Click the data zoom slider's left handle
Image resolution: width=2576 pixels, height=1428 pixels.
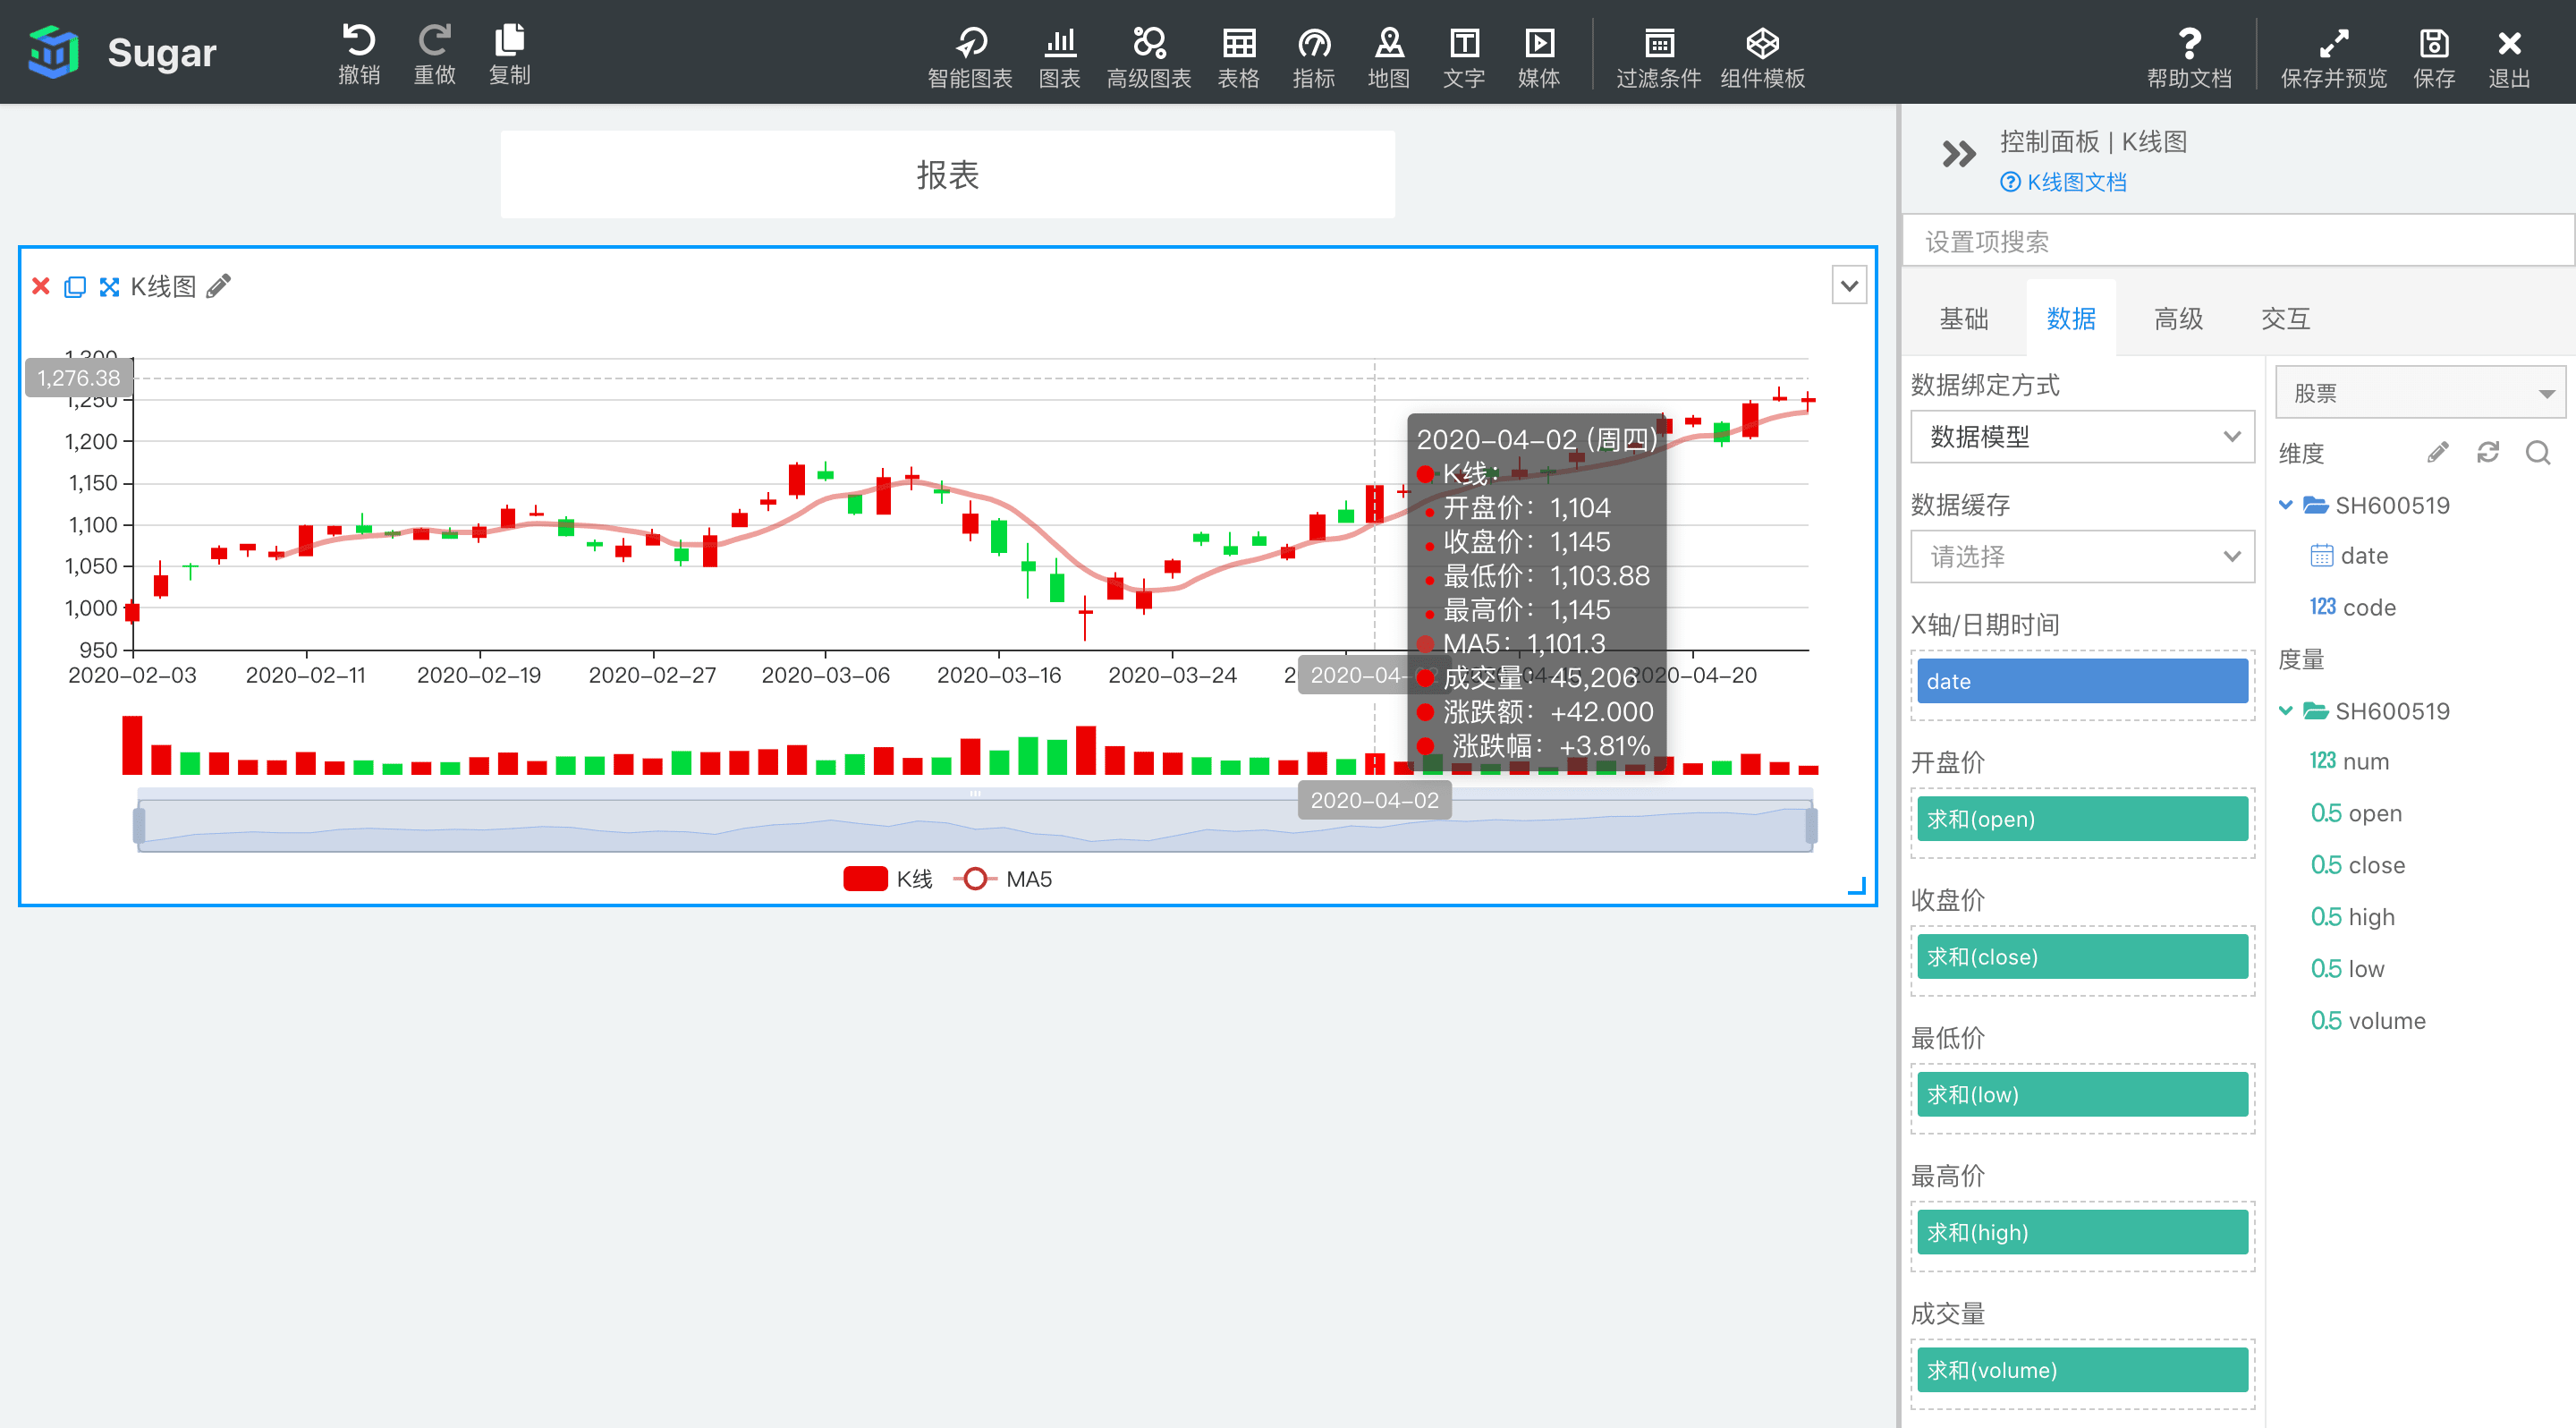point(139,826)
